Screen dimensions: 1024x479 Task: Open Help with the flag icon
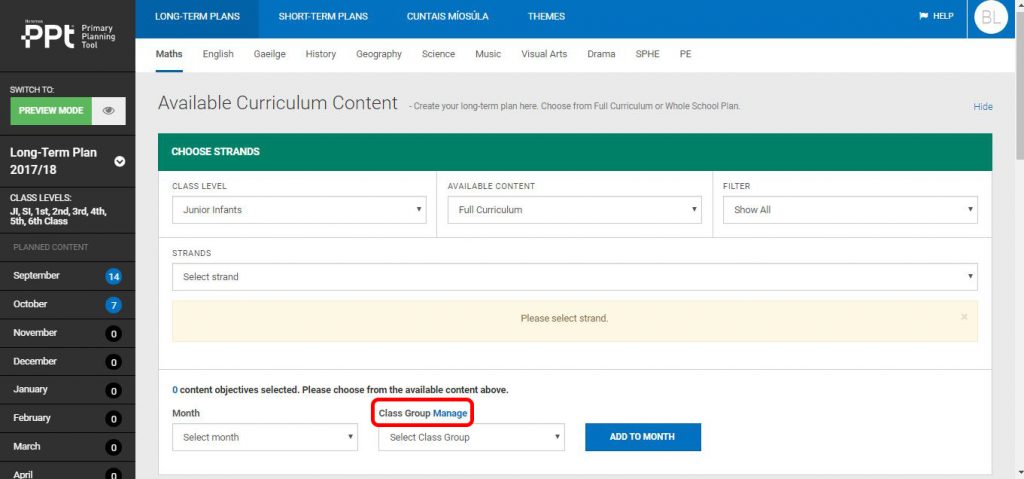936,16
